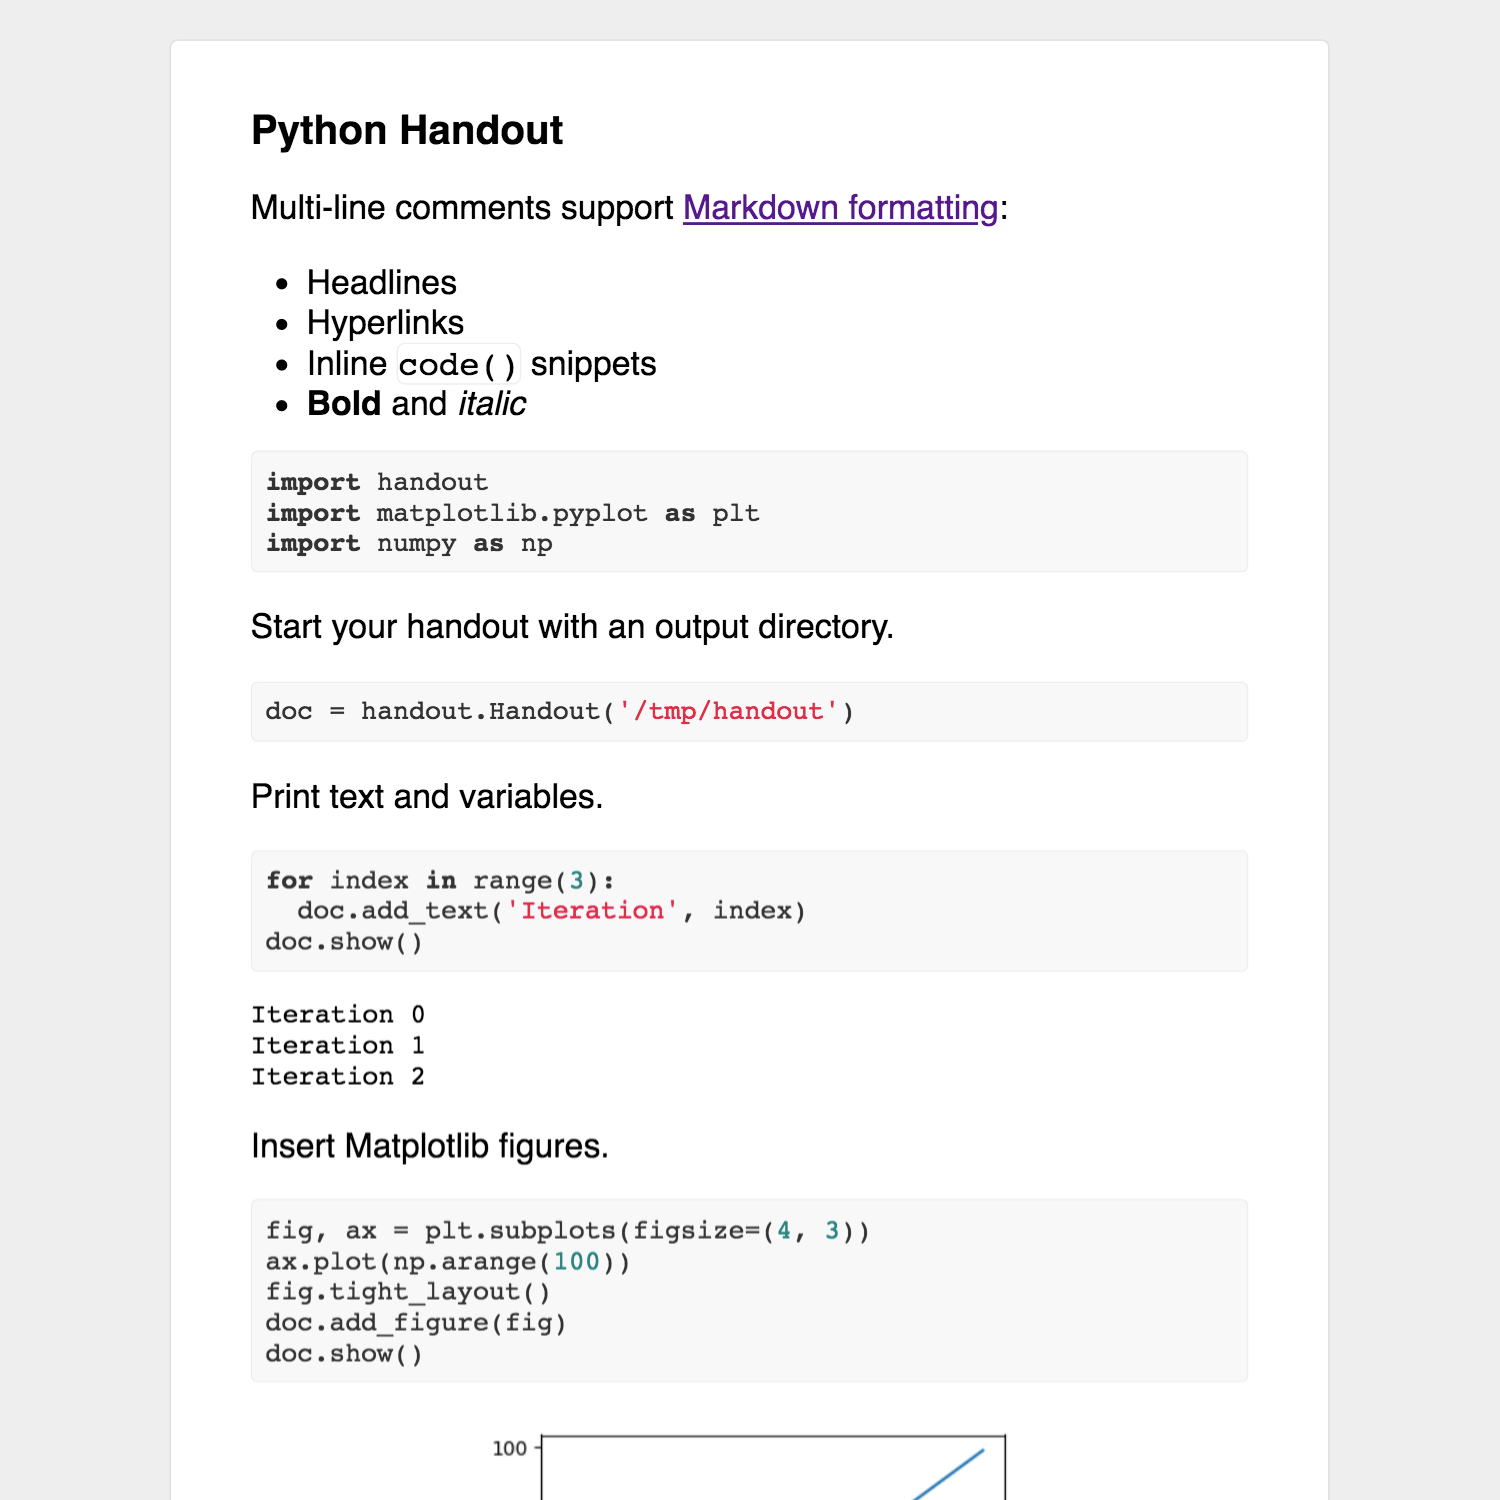Click the Matplotlib line plot figure
The image size is (1500, 1500).
pyautogui.click(x=772, y=1468)
